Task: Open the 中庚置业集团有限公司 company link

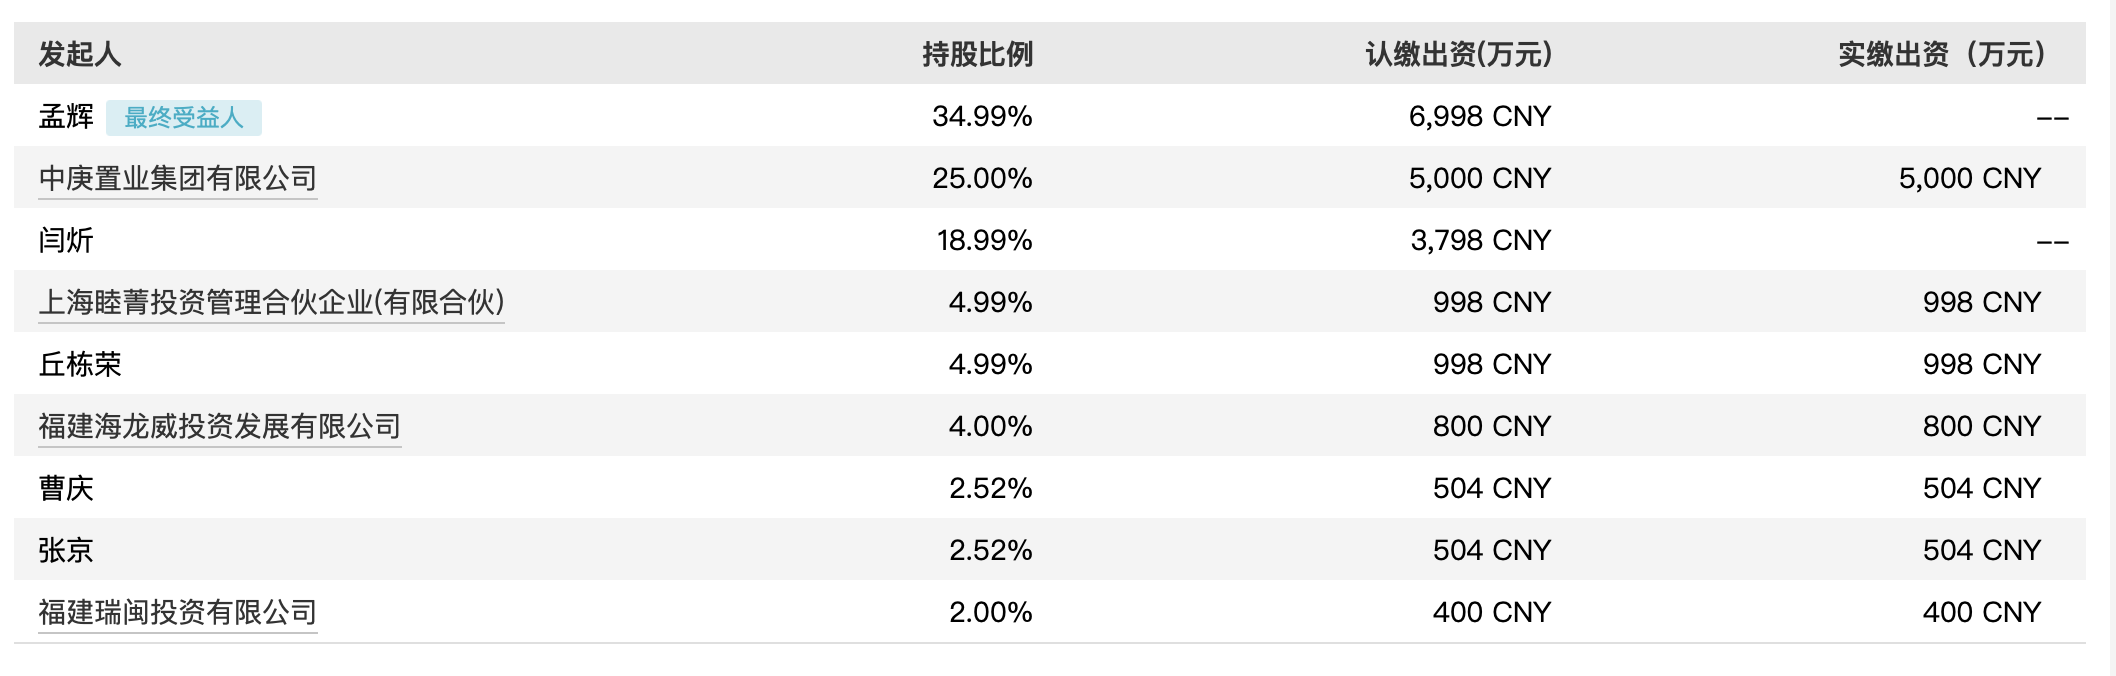Action: [x=177, y=178]
